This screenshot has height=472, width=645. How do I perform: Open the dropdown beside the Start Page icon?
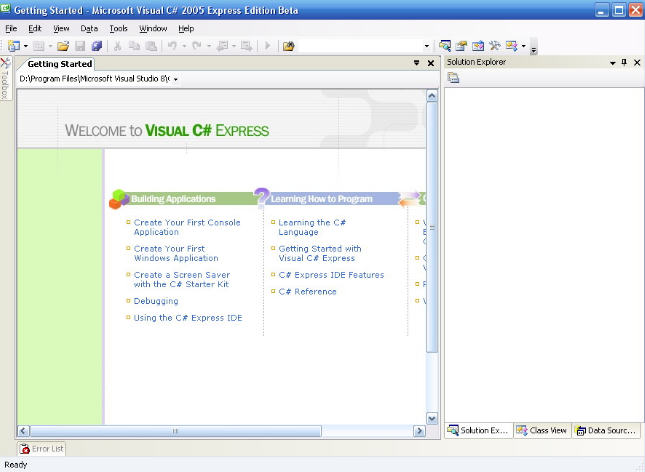(523, 46)
